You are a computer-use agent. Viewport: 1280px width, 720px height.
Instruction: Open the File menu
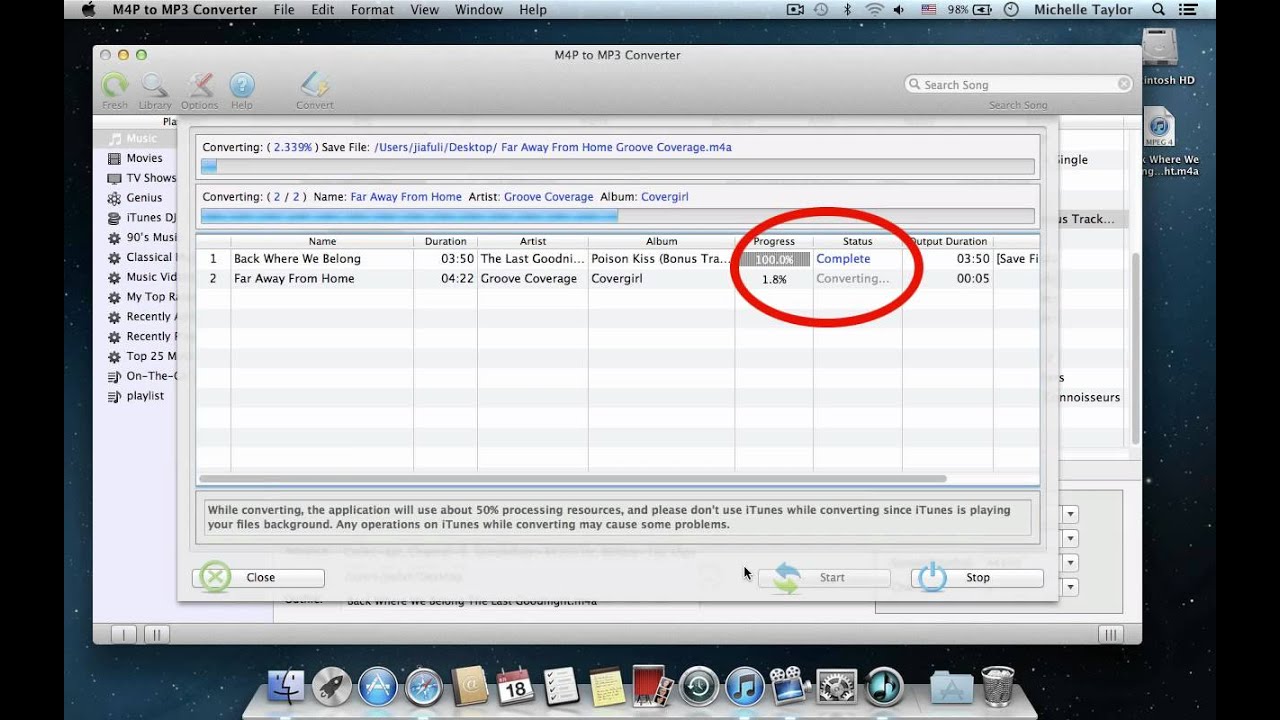click(x=284, y=10)
